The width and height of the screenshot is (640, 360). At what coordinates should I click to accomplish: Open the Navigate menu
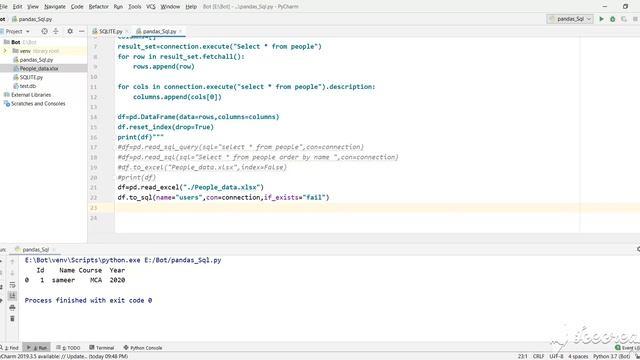coord(55,7)
